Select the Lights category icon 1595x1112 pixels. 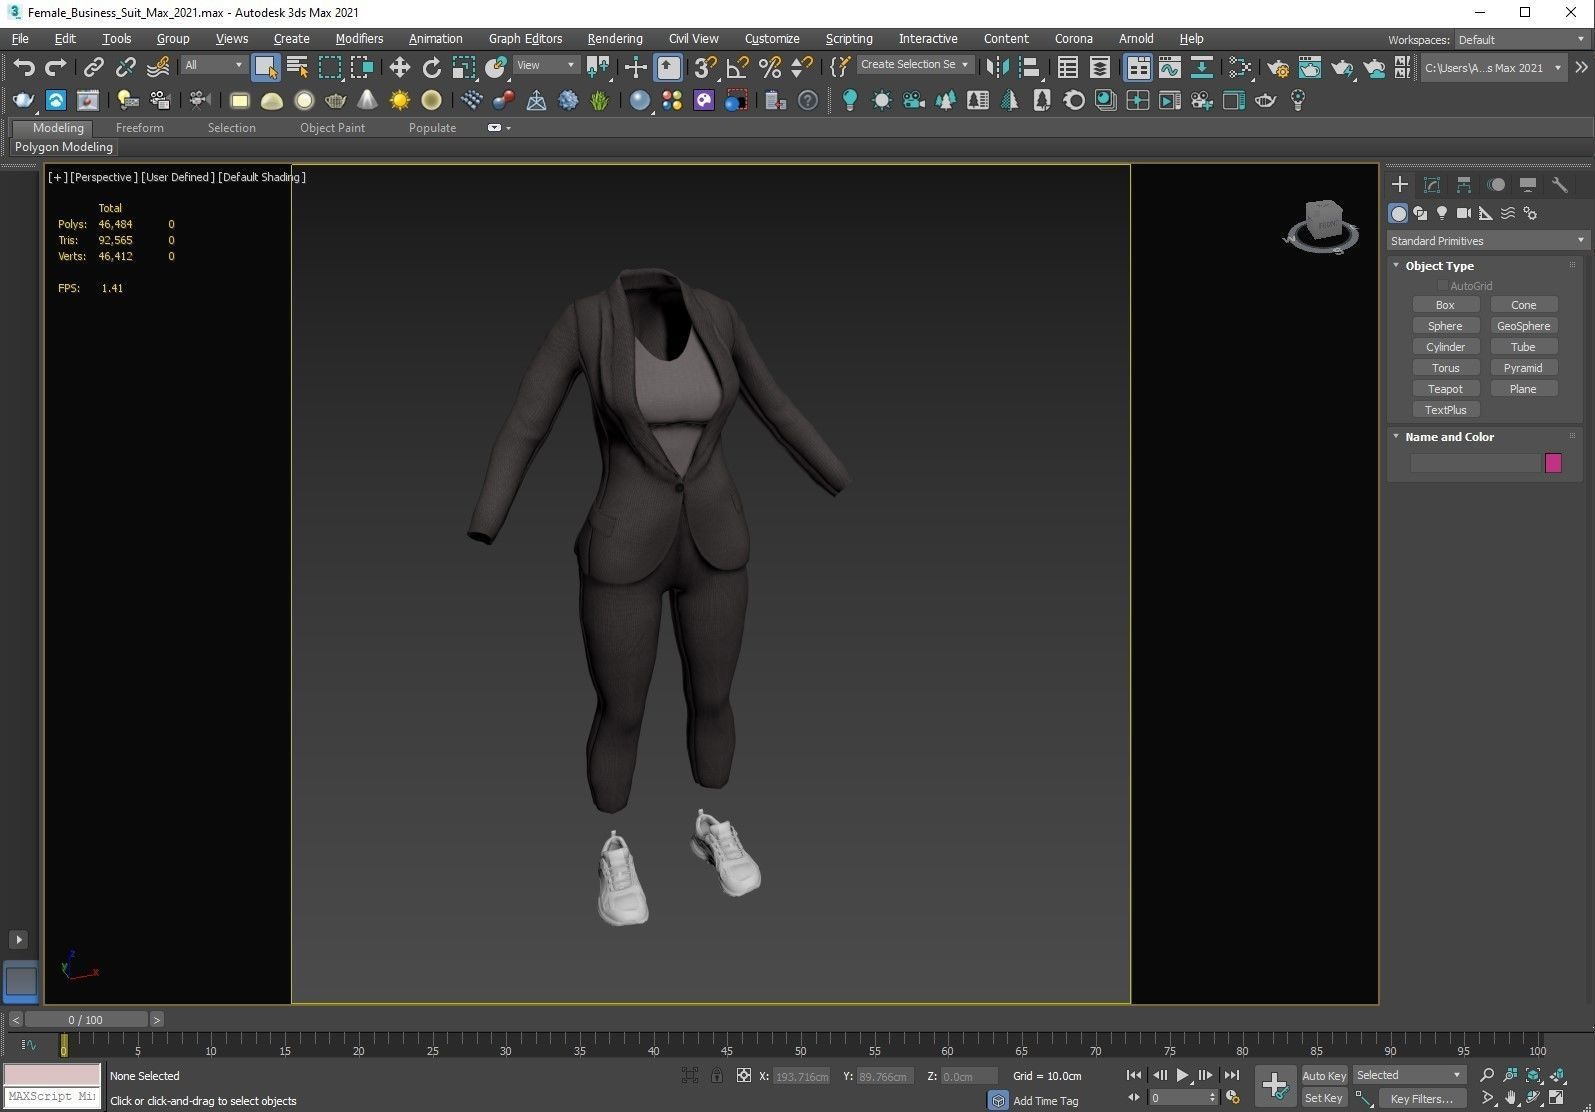[1442, 213]
